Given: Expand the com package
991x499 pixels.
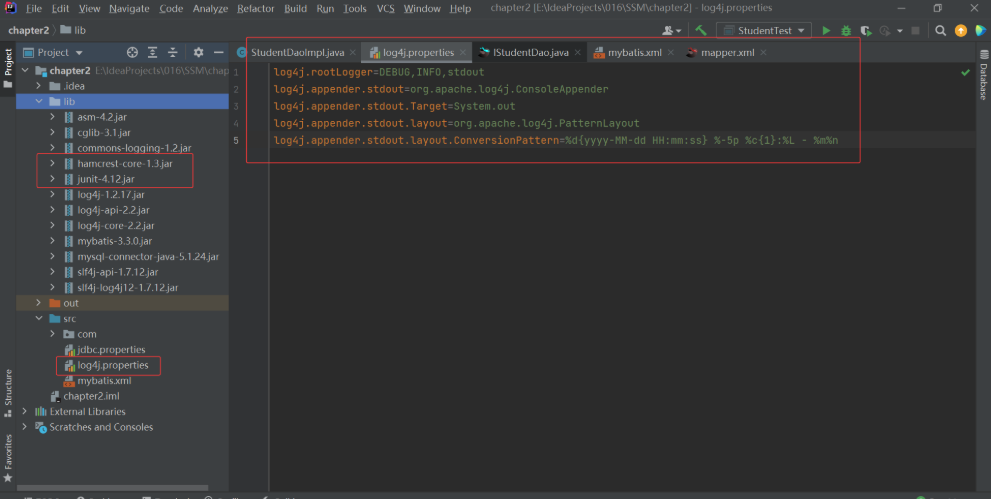Looking at the screenshot, I should coord(52,334).
